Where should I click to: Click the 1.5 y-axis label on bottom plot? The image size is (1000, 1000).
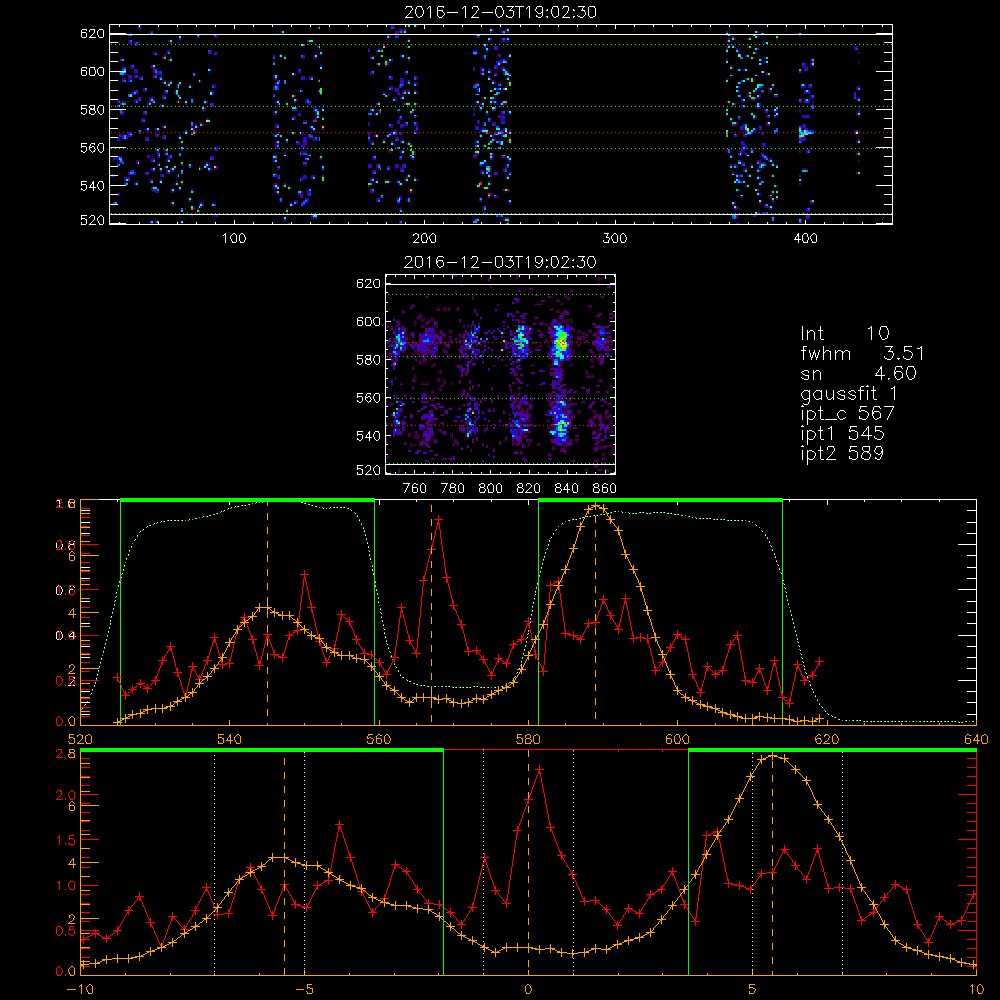pos(67,840)
